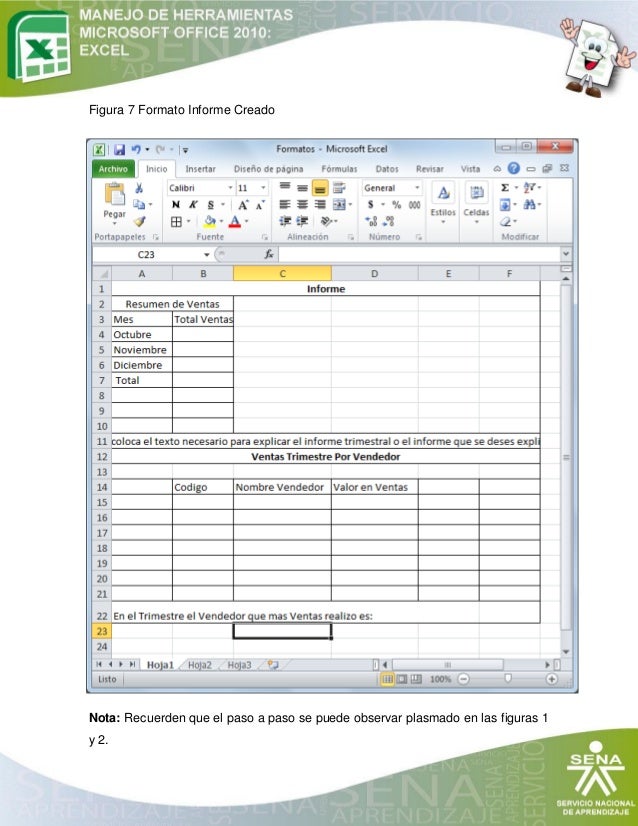Switch to the Datos tab
The height and width of the screenshot is (826, 638).
(387, 169)
